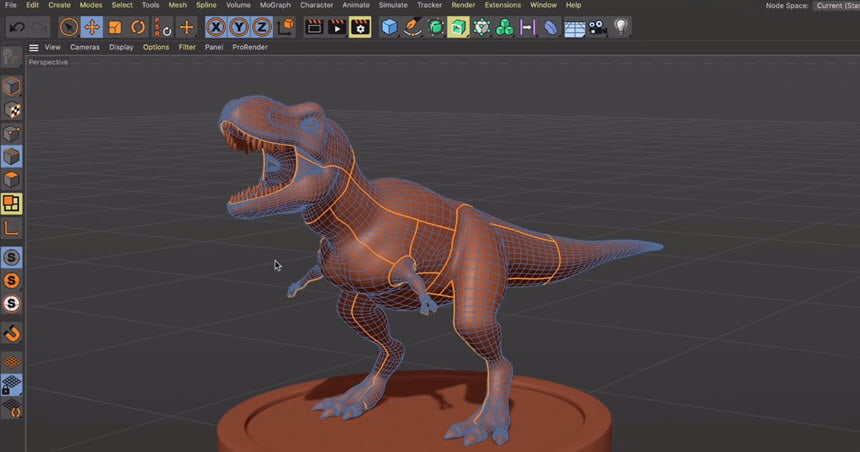Toggle the coordinate system icon
The width and height of the screenshot is (860, 452).
[286, 27]
